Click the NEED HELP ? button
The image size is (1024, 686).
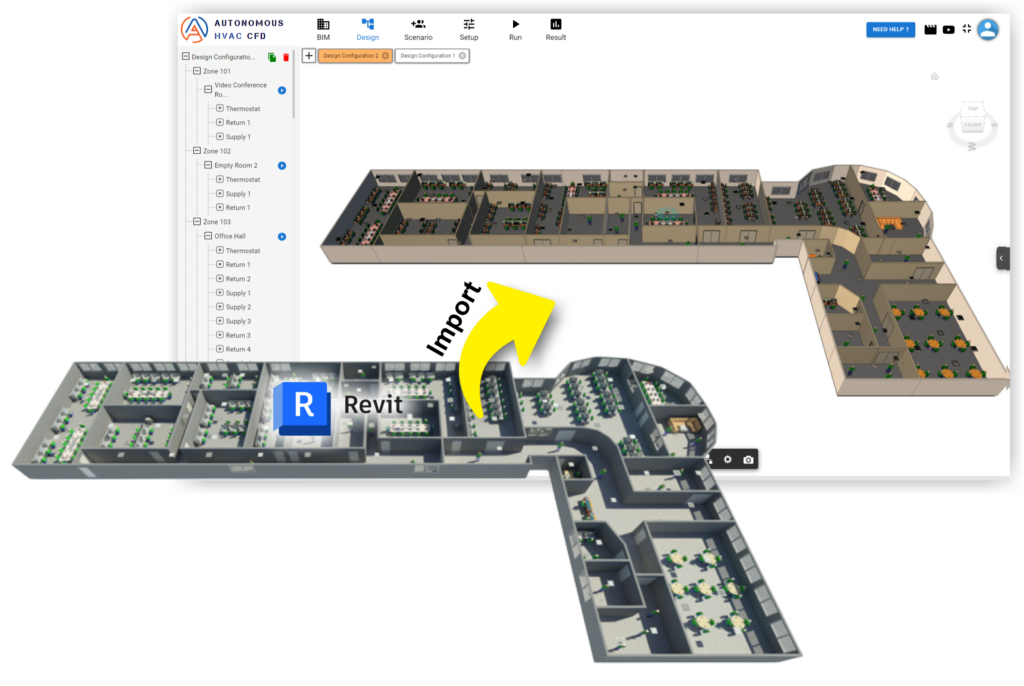click(890, 30)
